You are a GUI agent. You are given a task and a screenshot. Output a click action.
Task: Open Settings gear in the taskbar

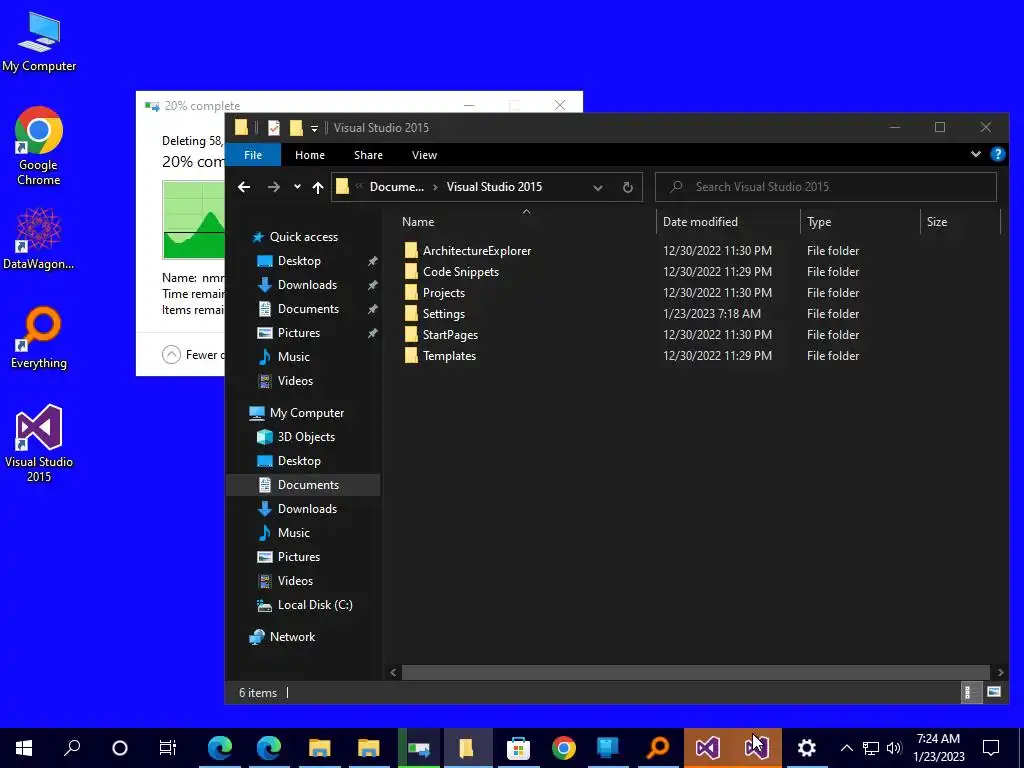pos(807,748)
